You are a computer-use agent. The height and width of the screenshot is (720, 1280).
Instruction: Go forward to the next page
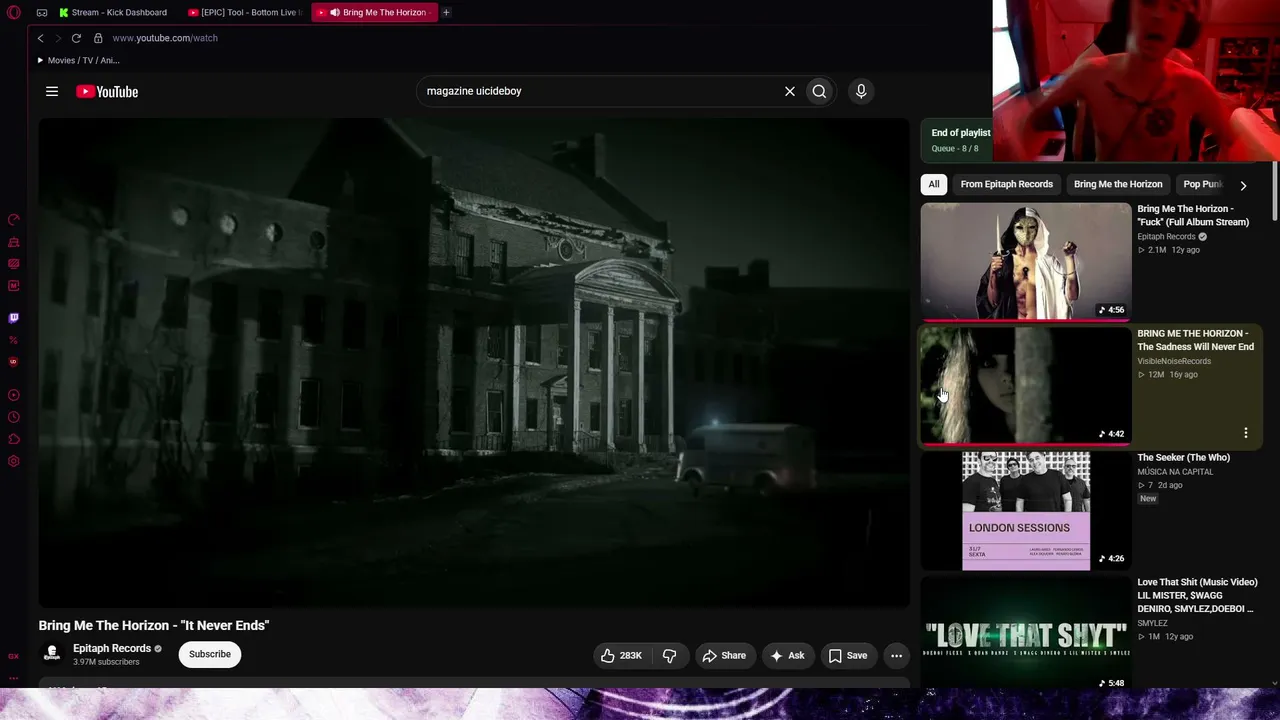click(x=58, y=38)
